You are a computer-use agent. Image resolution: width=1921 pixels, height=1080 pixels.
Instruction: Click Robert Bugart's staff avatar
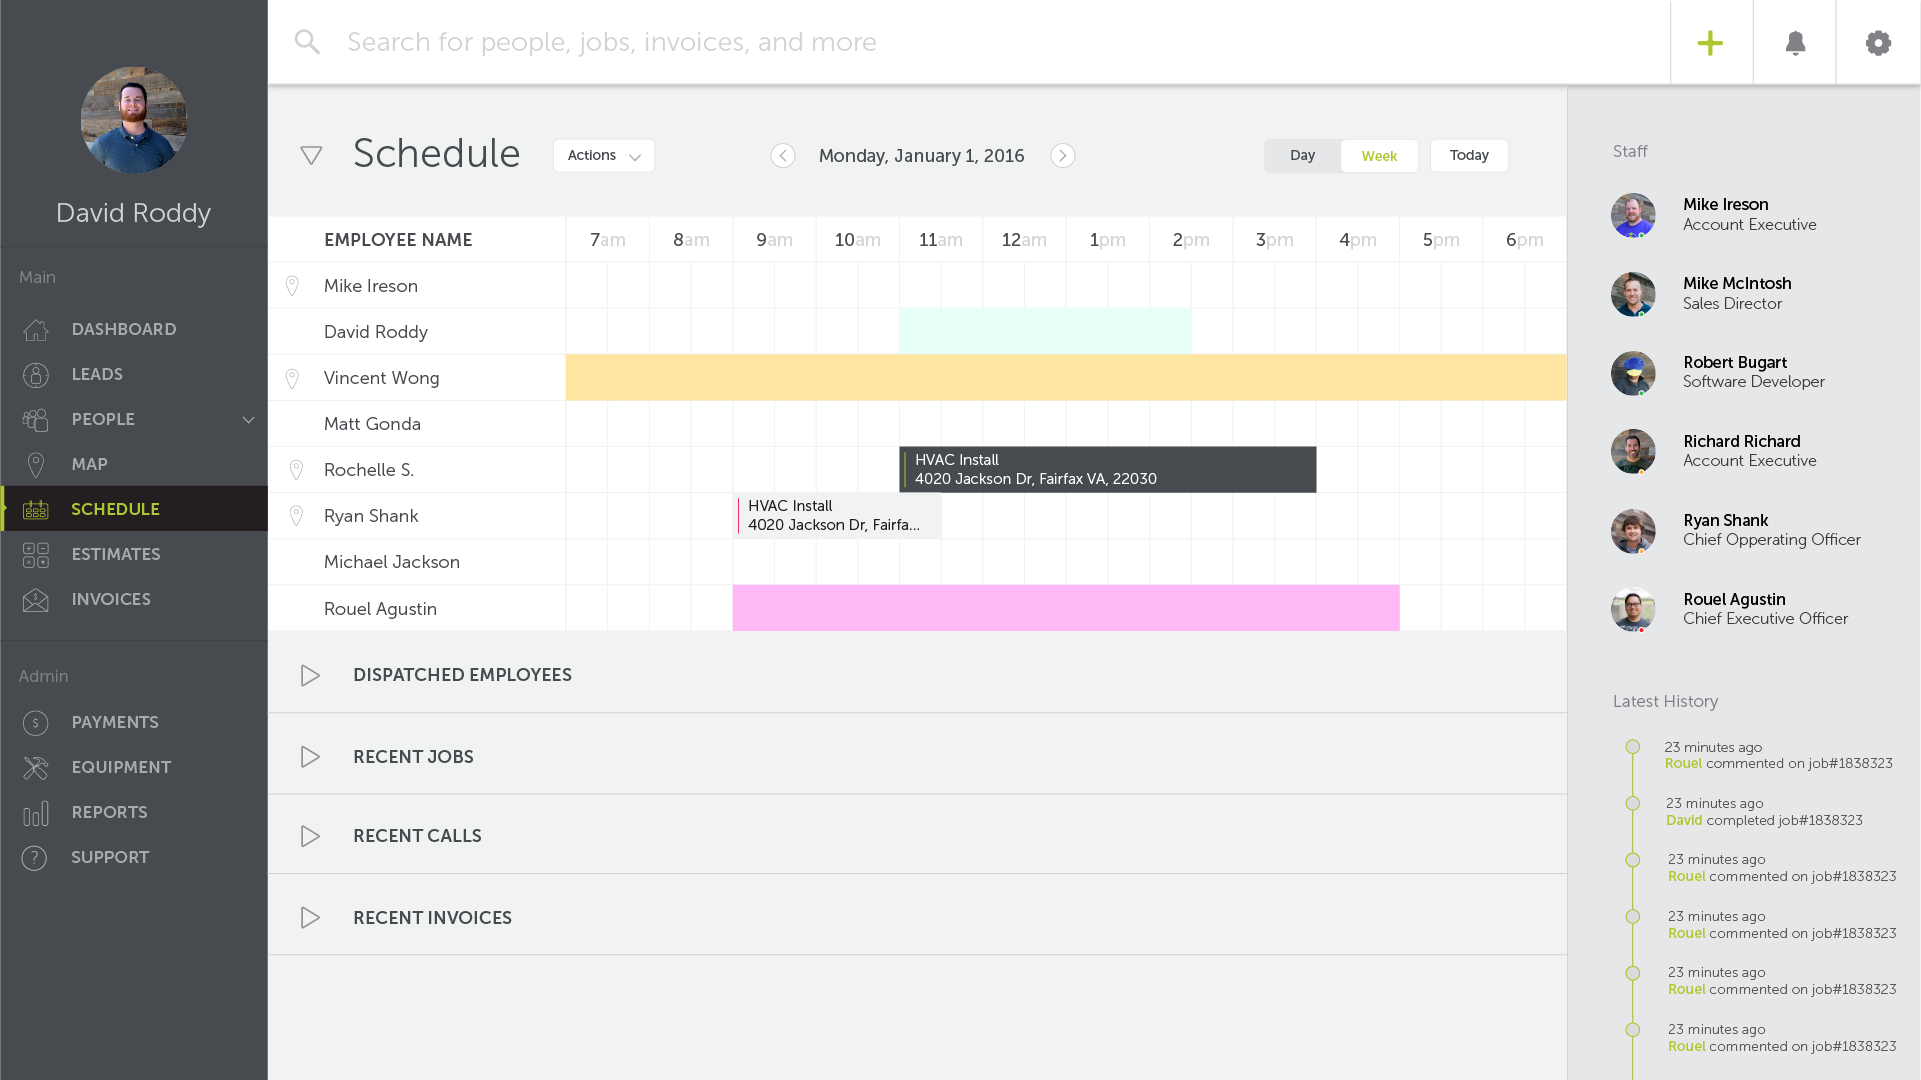(x=1633, y=373)
